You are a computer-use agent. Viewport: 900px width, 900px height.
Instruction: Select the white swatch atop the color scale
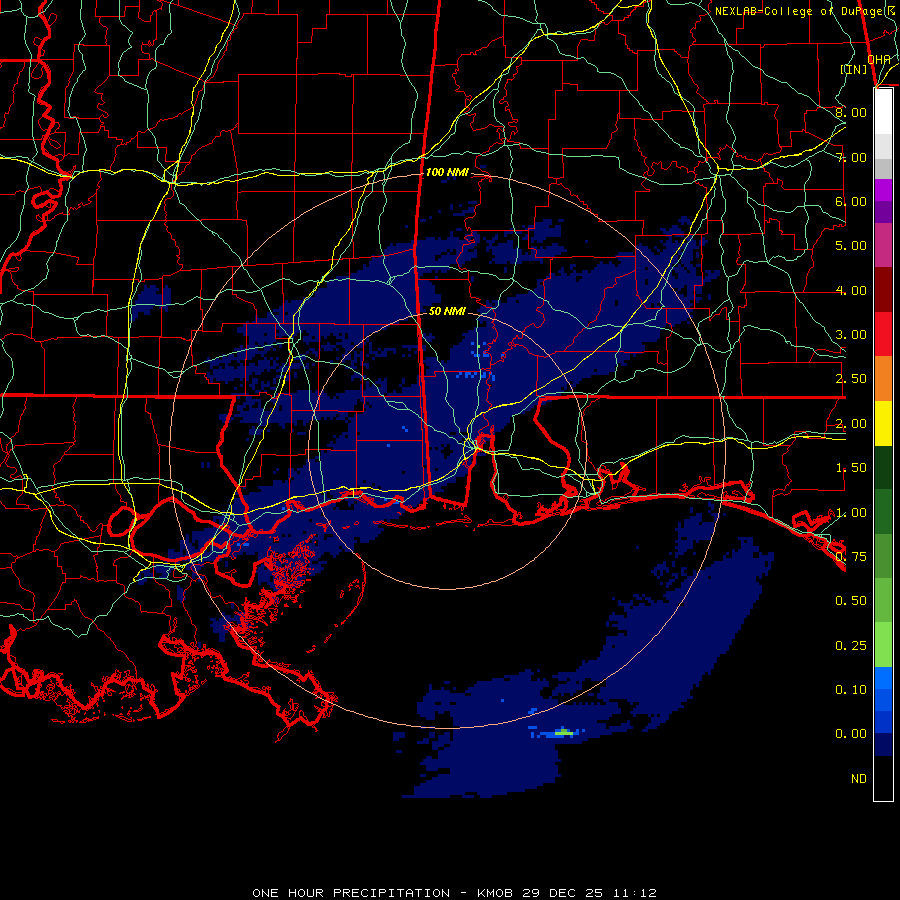point(883,112)
